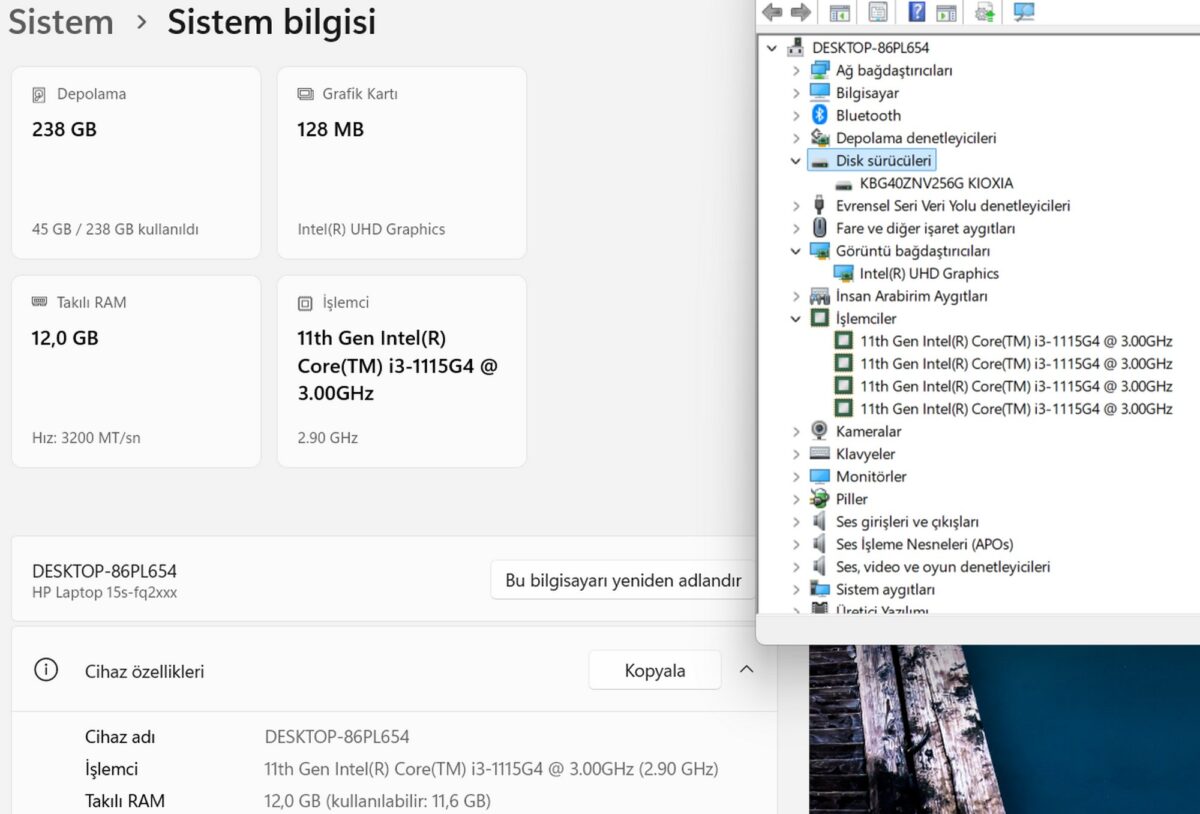Click the info icon beside Cihaz özellikleri
Screen dimensions: 1200x814
(x=46, y=670)
